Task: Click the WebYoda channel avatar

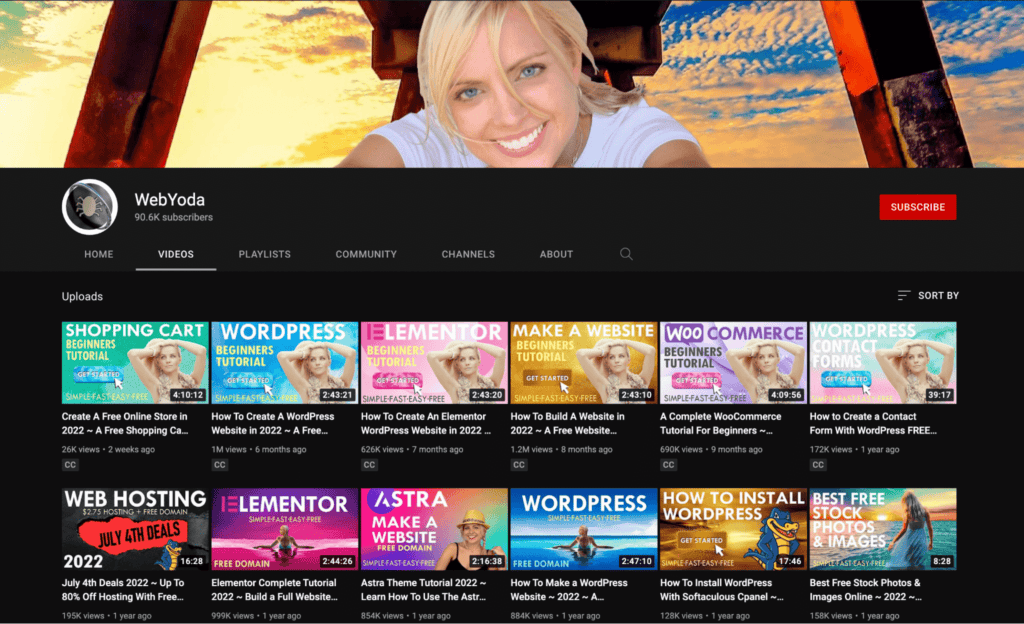Action: pos(89,206)
